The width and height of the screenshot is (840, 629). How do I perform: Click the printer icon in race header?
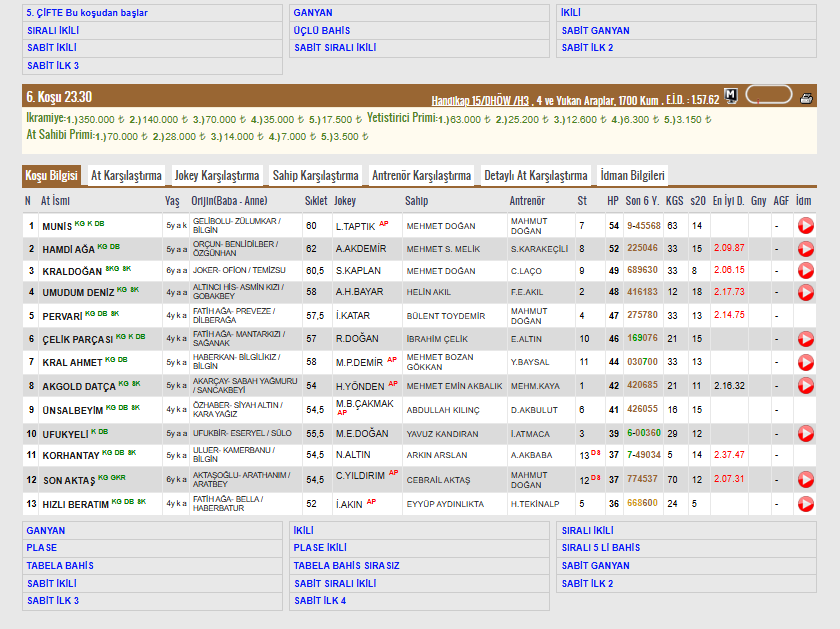click(x=806, y=98)
